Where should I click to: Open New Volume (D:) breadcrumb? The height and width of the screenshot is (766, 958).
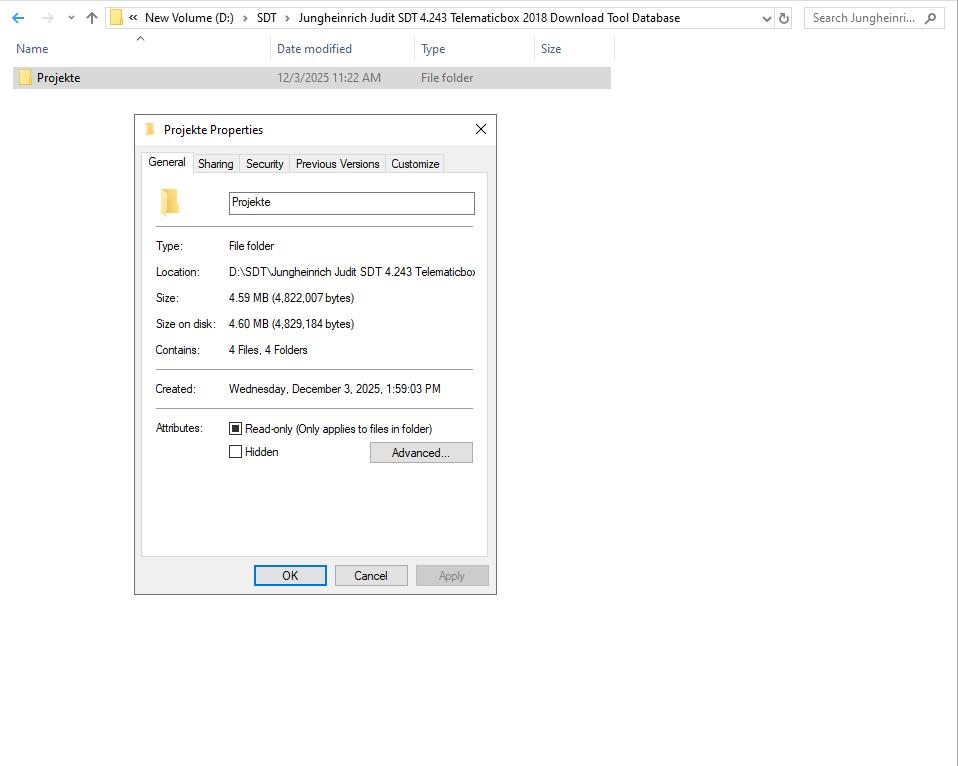tap(189, 18)
